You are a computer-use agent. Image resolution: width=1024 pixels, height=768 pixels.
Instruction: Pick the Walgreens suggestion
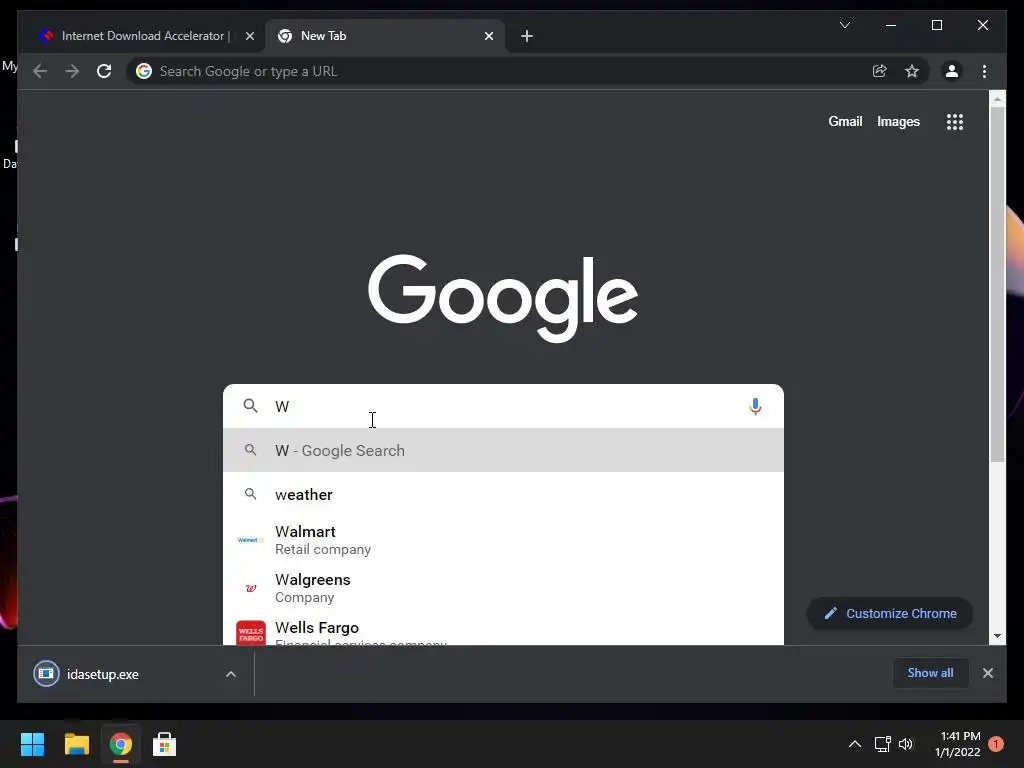click(504, 588)
